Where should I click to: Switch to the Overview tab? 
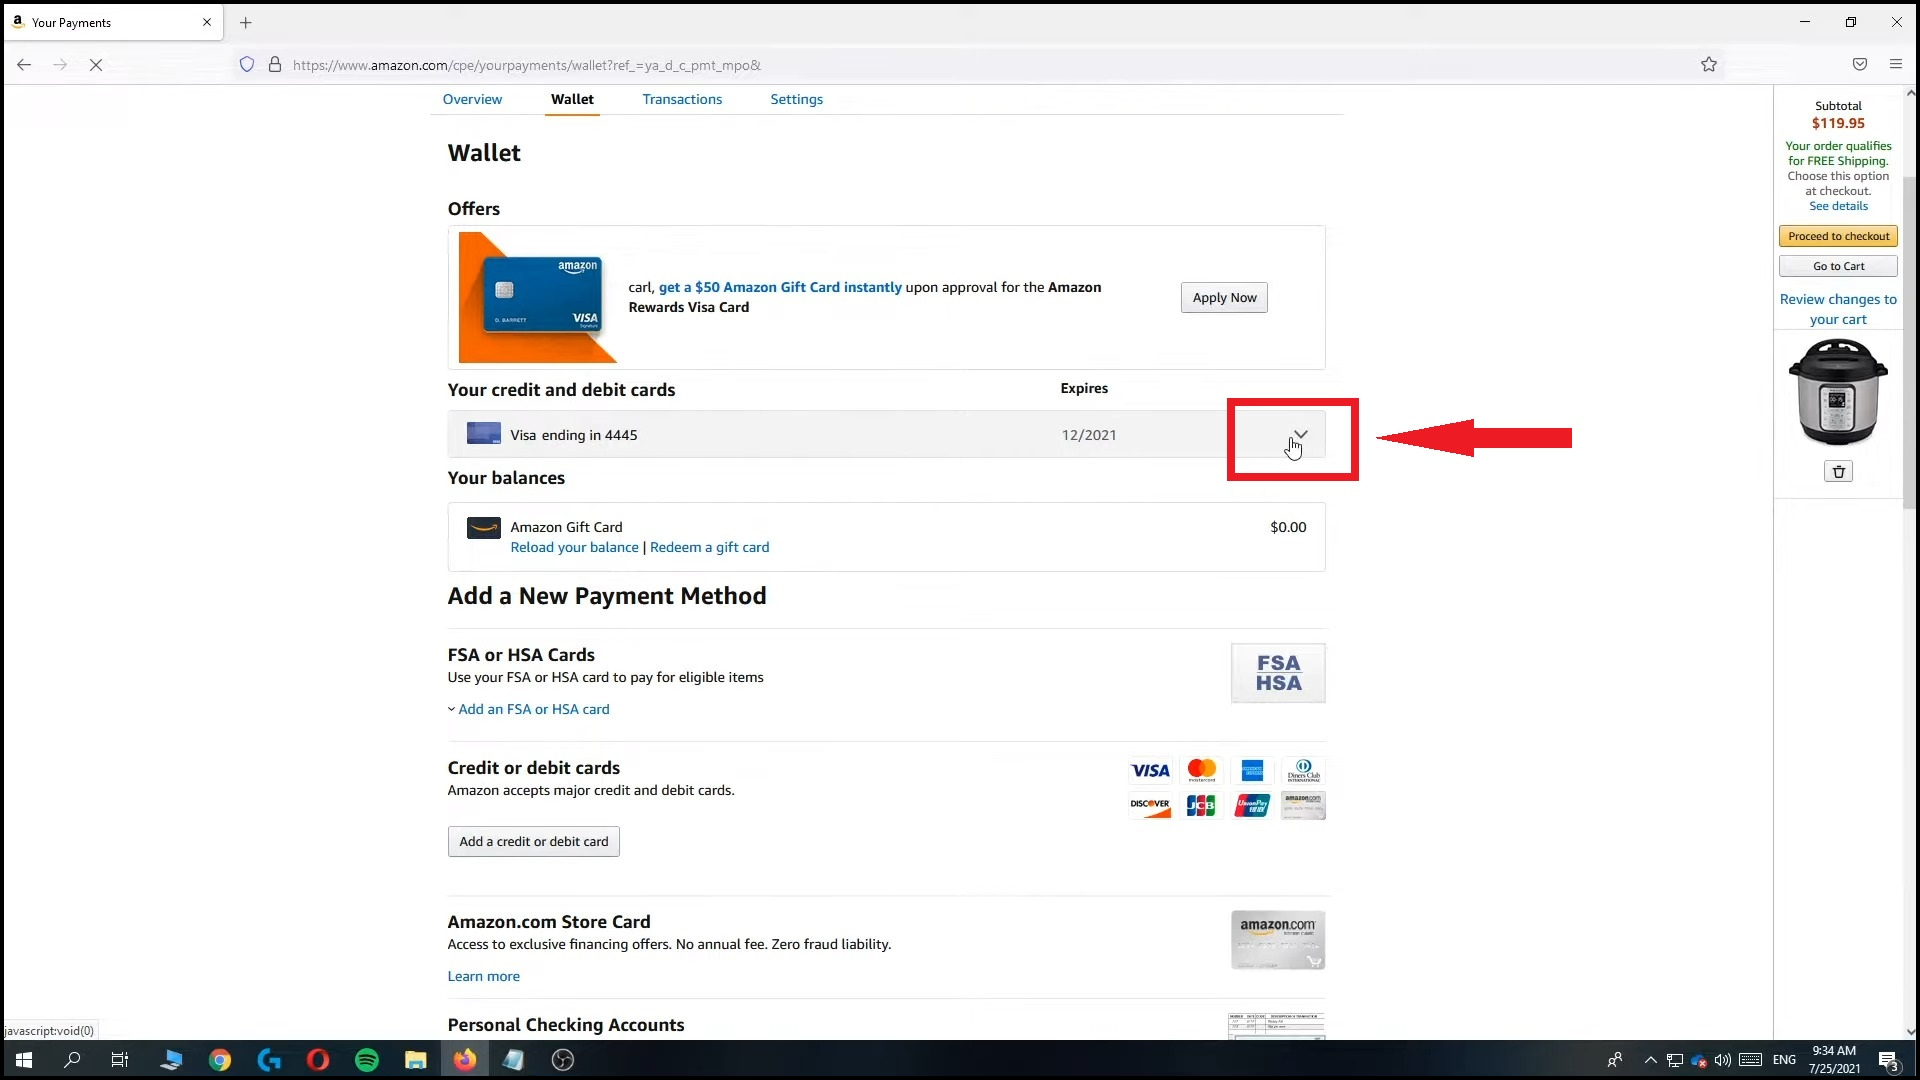tap(472, 99)
